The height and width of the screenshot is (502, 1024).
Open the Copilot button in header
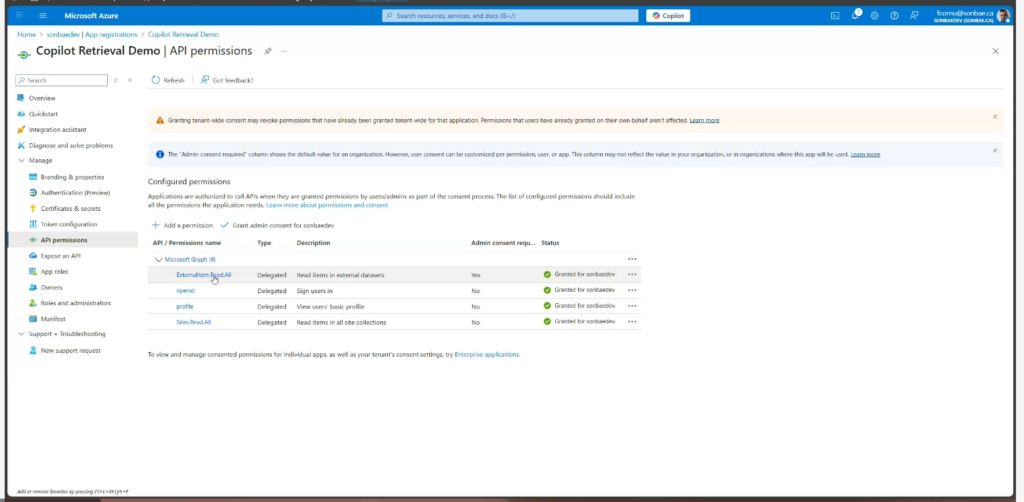coord(668,16)
